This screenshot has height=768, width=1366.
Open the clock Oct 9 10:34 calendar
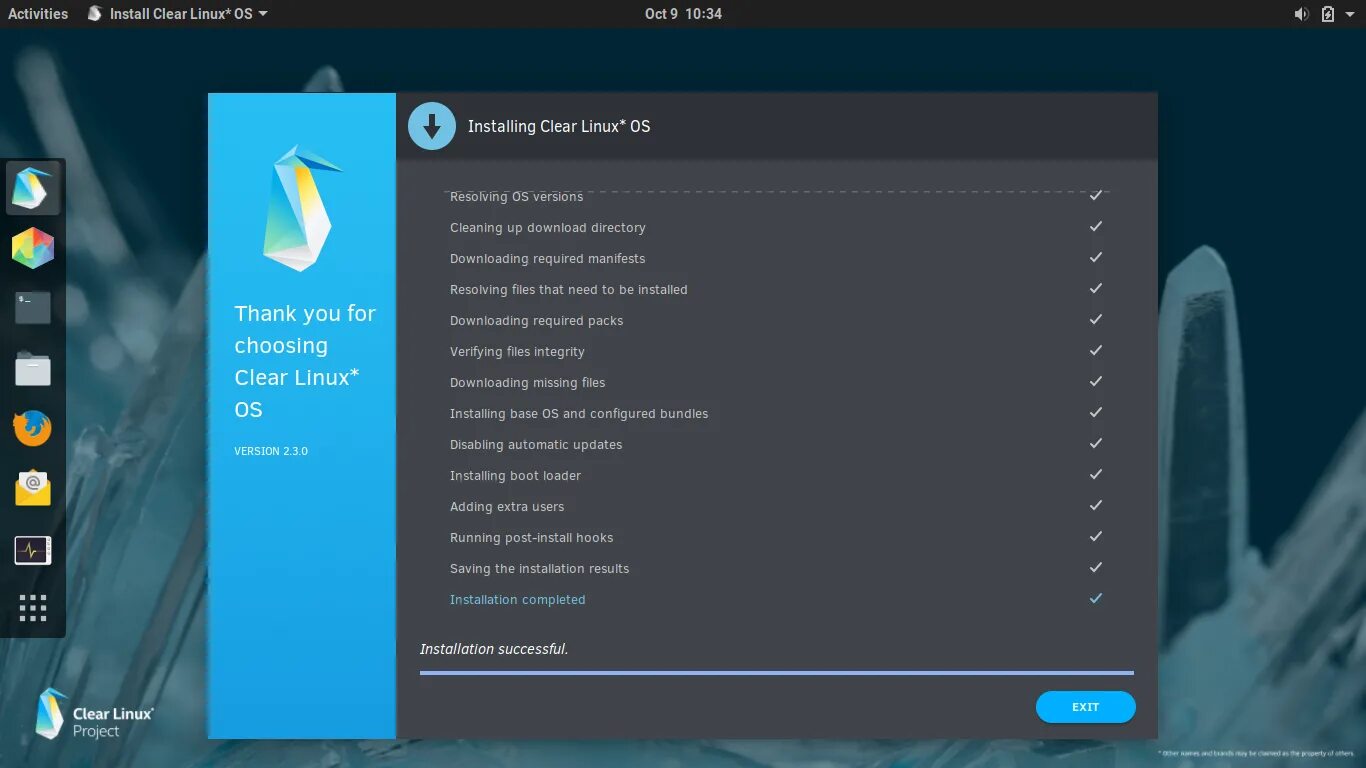(x=683, y=14)
